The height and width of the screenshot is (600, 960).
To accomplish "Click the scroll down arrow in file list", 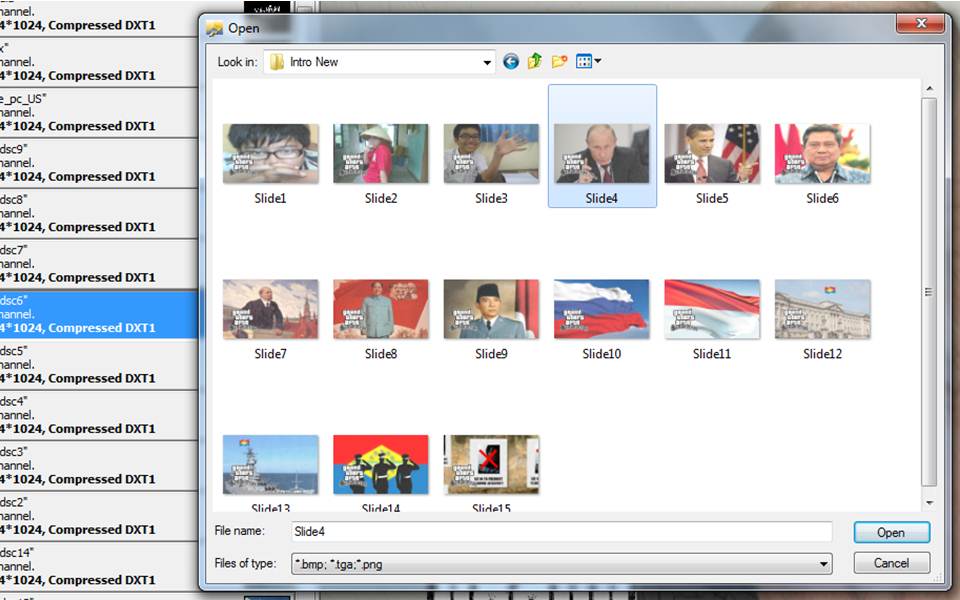I will (929, 503).
